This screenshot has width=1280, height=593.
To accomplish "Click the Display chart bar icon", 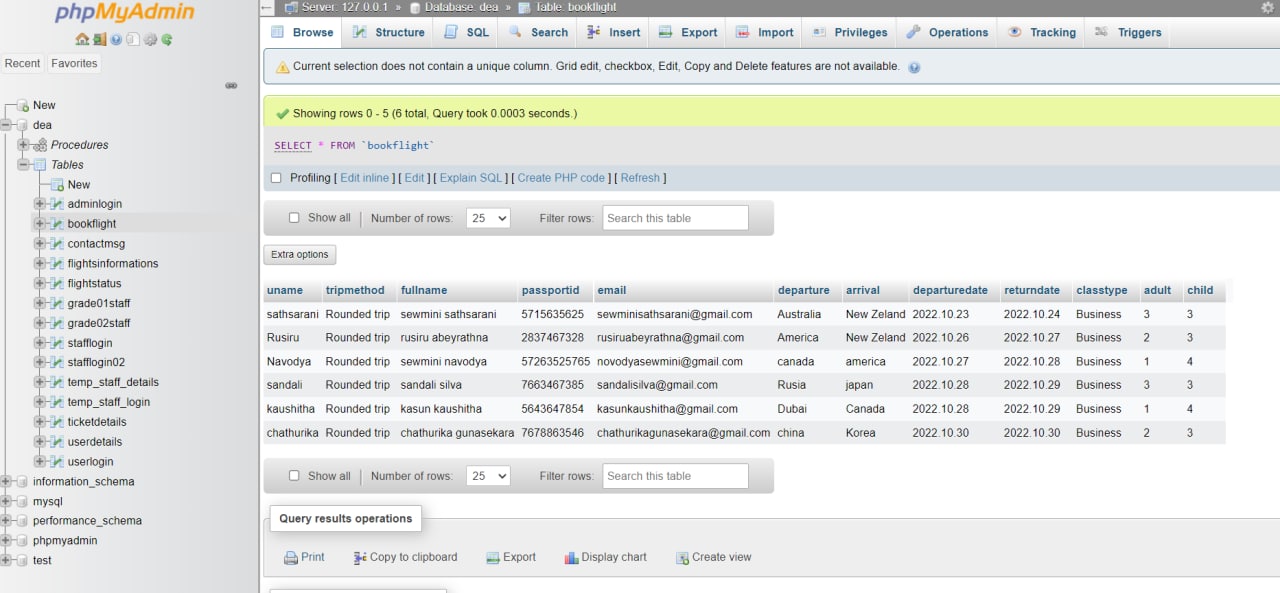I will point(571,558).
